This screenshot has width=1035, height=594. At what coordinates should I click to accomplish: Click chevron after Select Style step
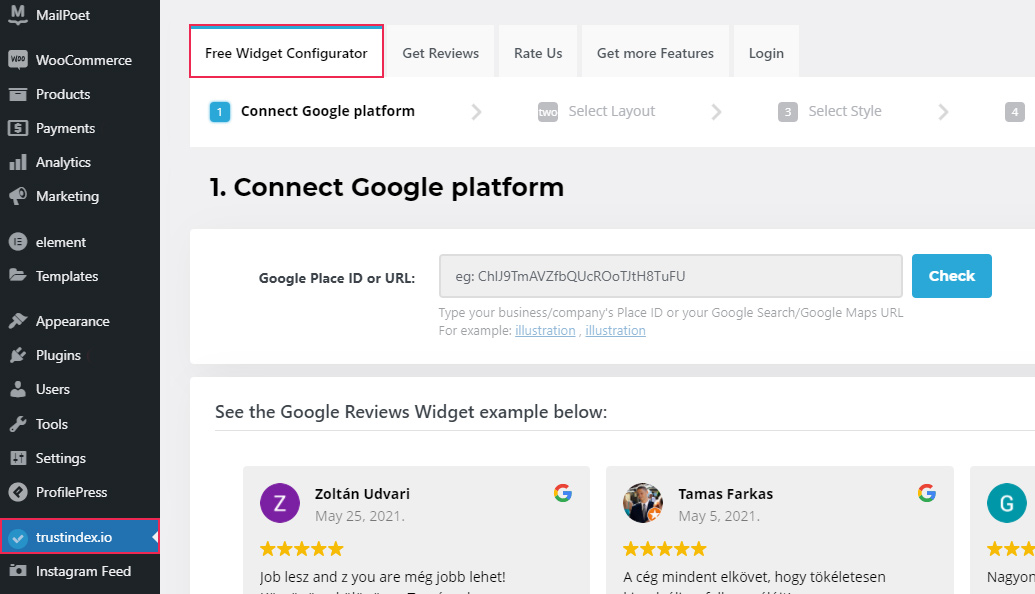click(943, 112)
